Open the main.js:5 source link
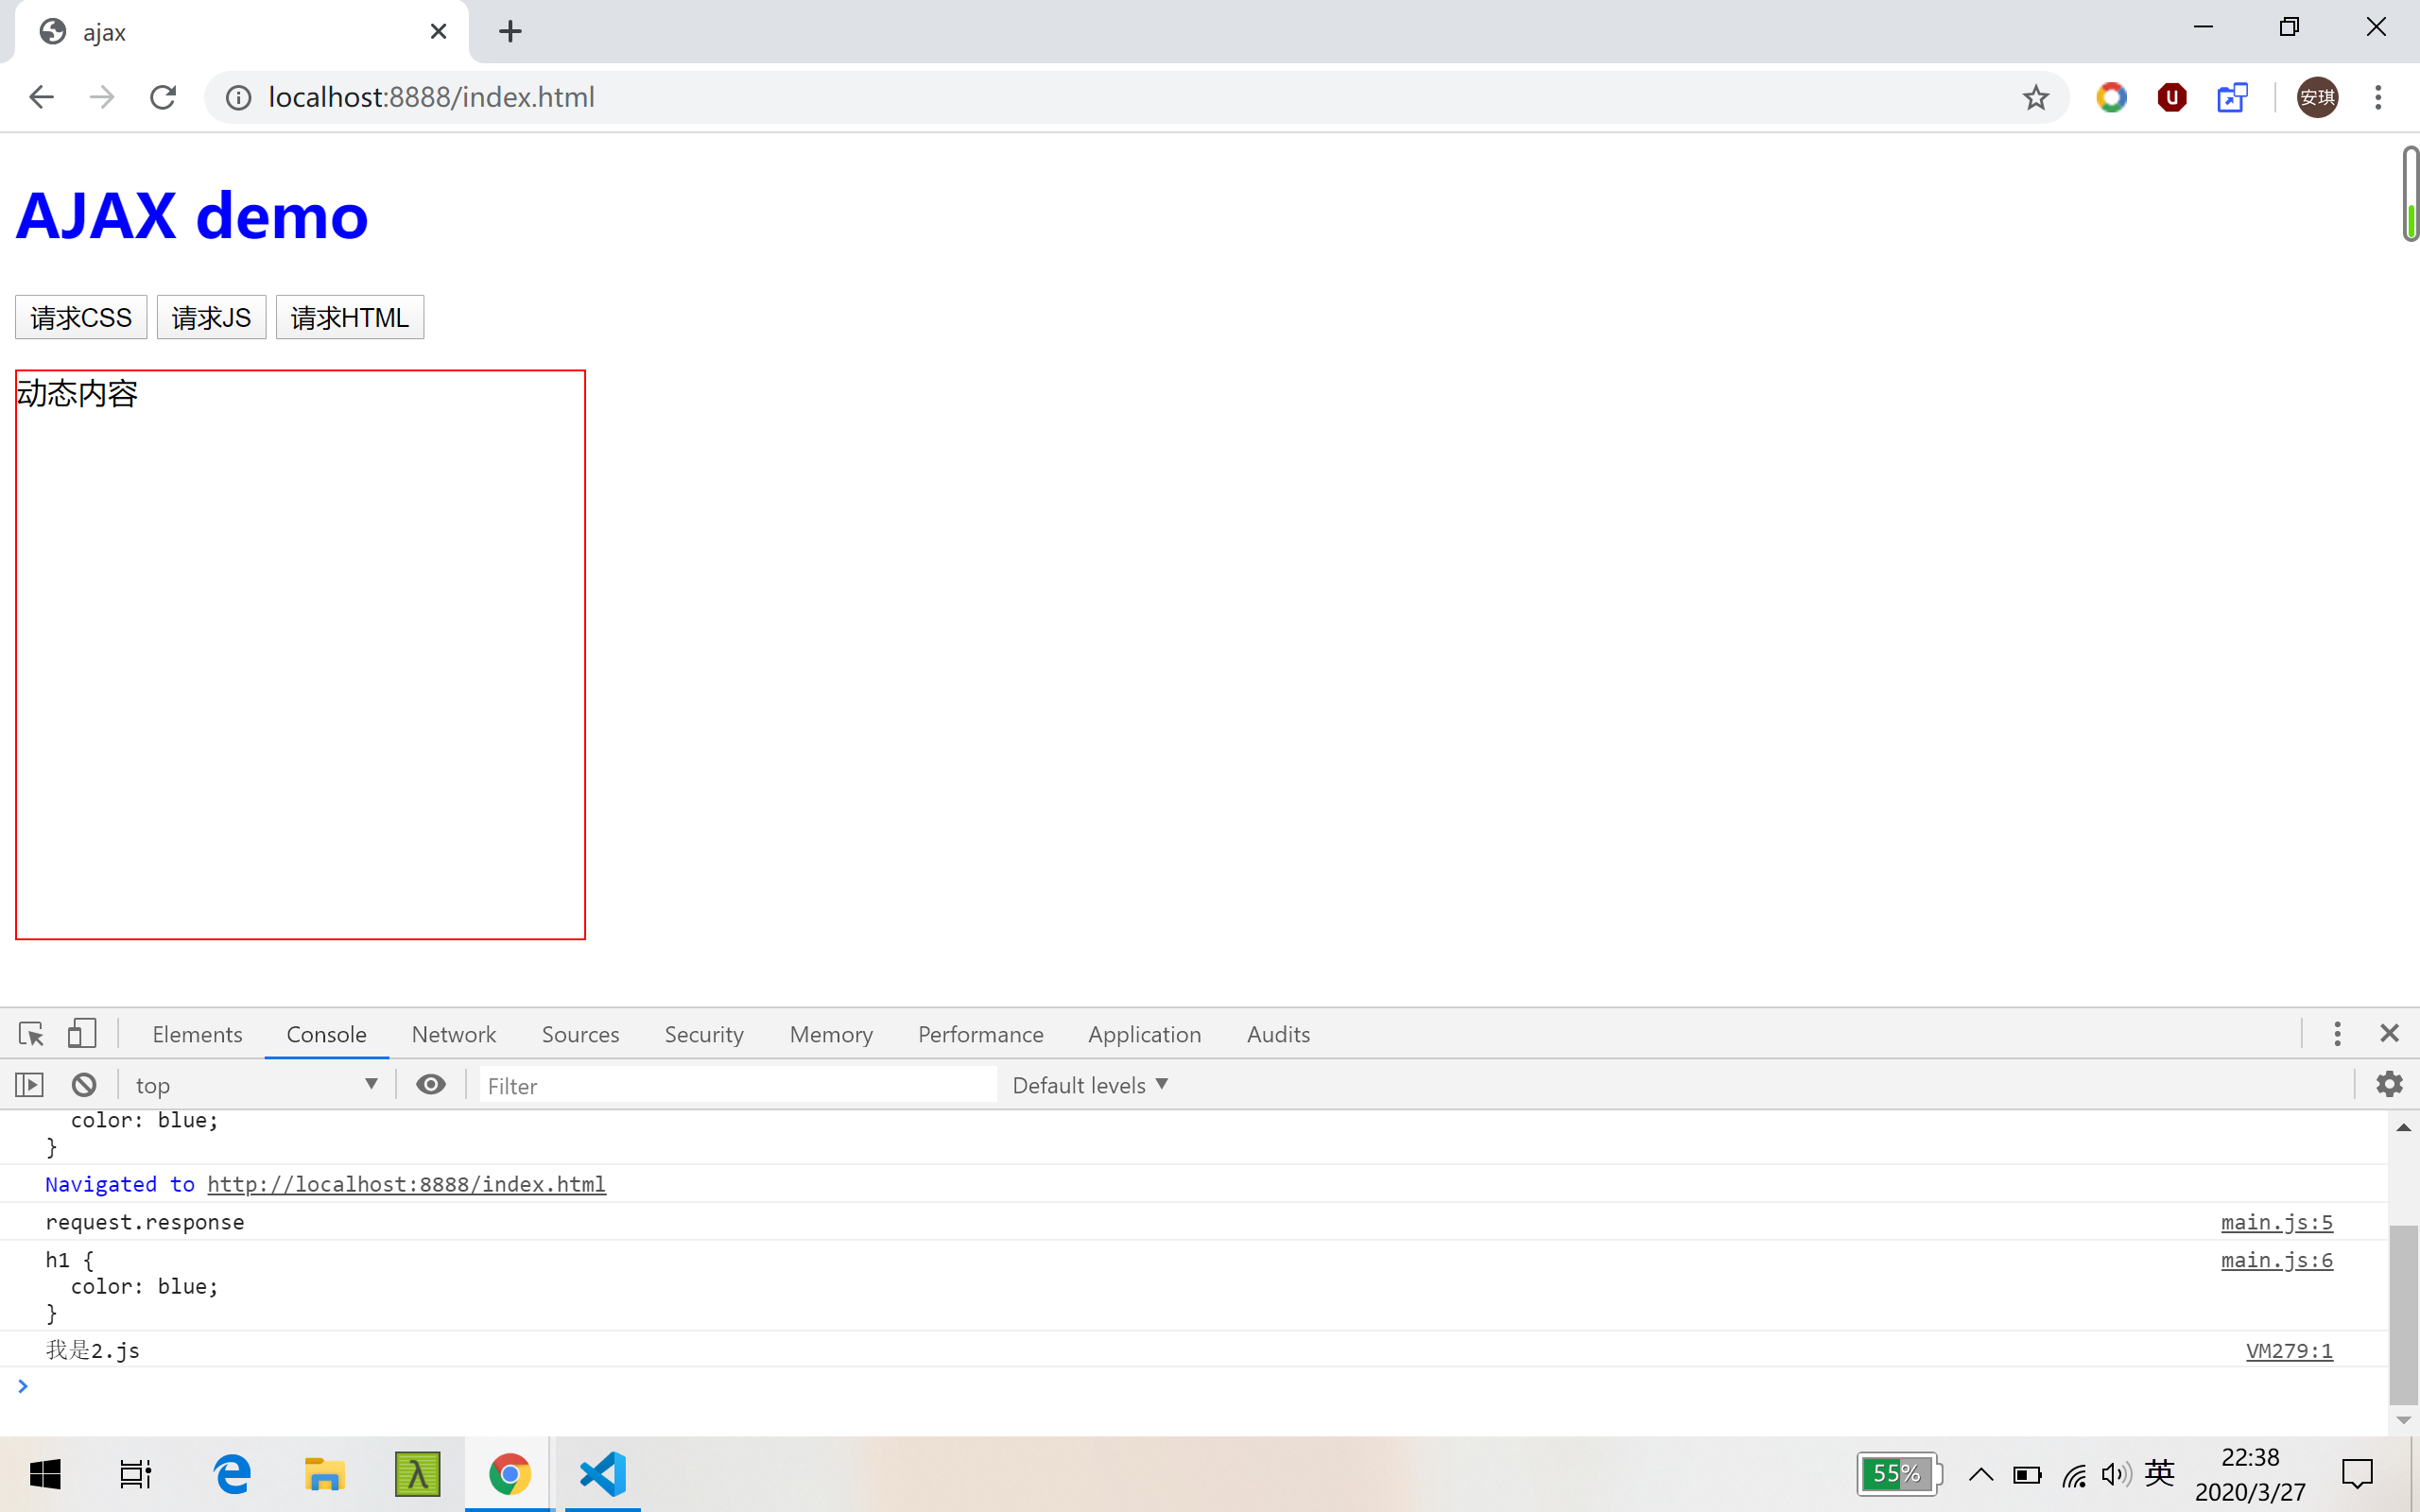 click(2276, 1222)
